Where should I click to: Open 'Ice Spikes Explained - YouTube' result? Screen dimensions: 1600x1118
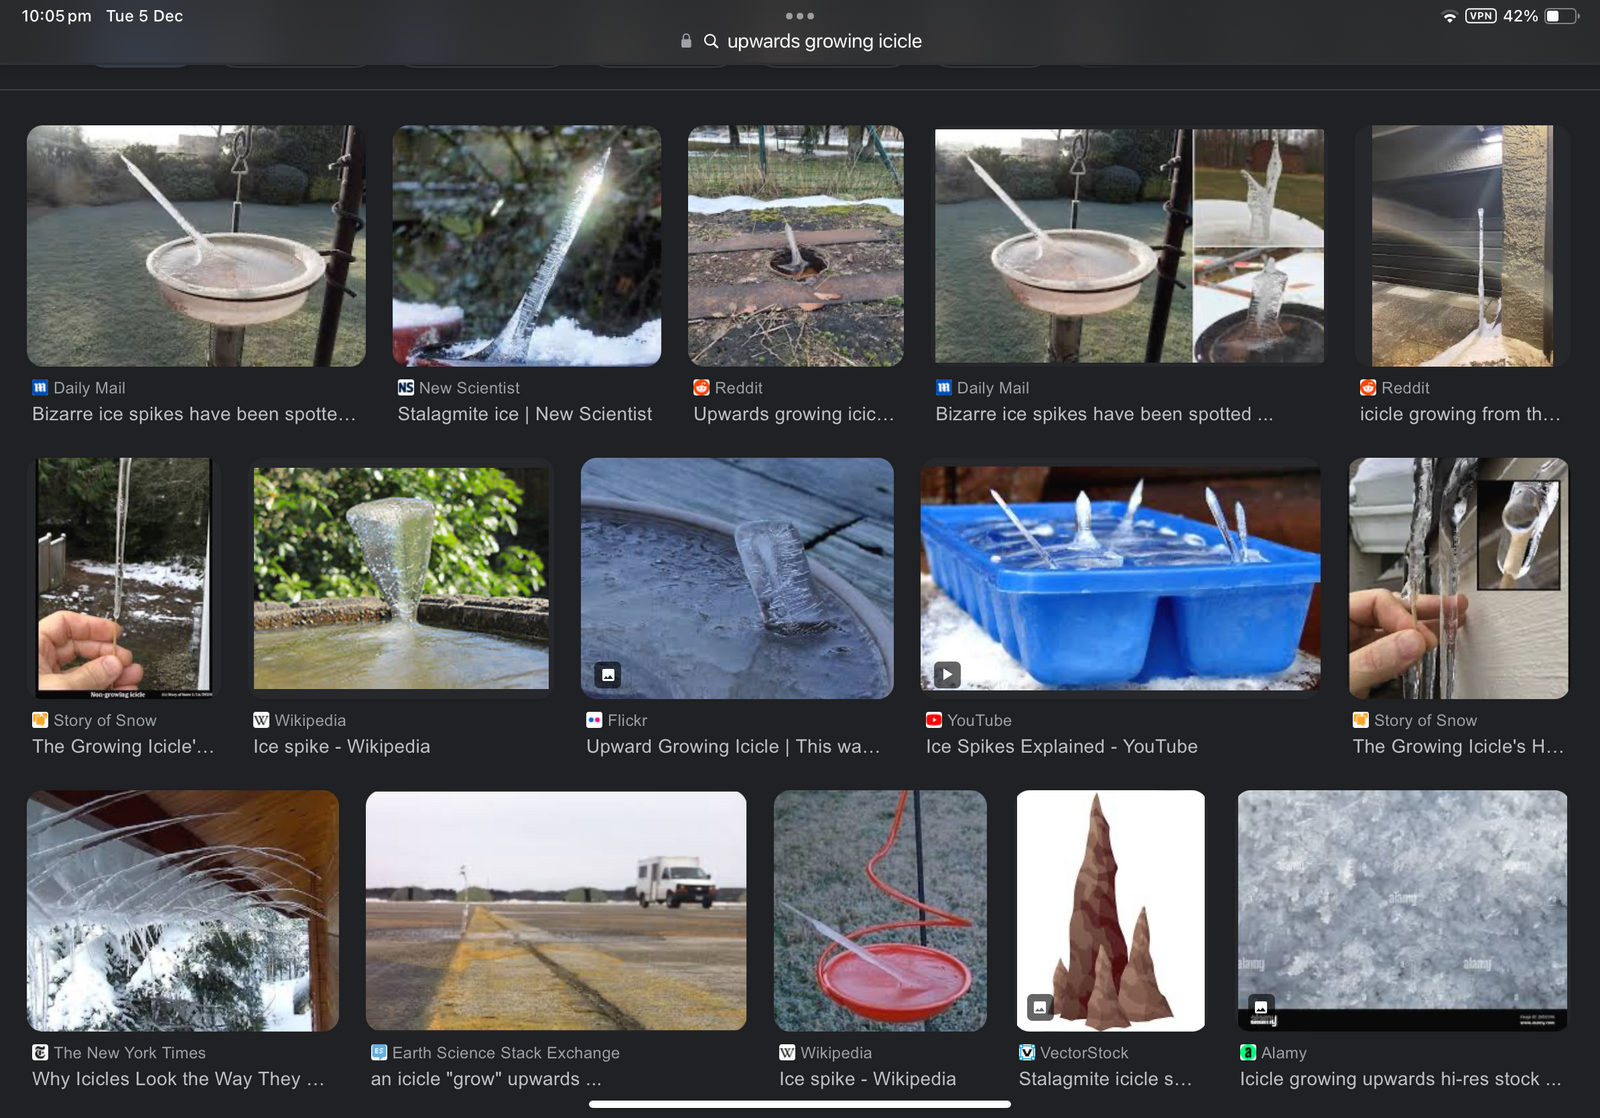pos(1061,746)
